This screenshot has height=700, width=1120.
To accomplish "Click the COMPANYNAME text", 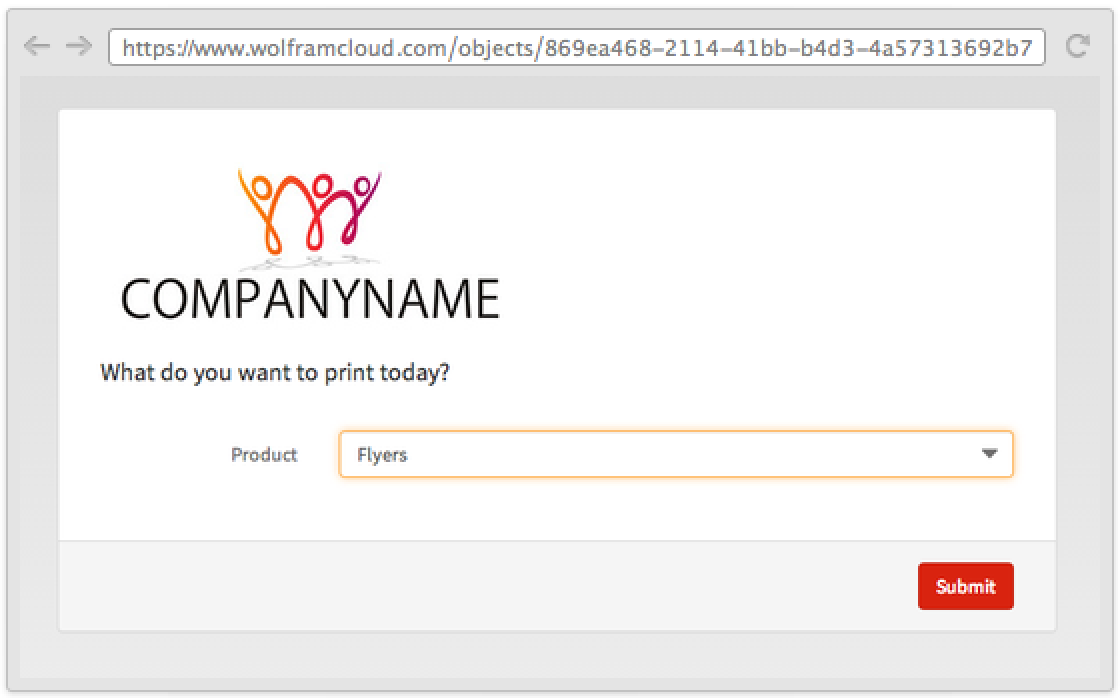I will 310,299.
